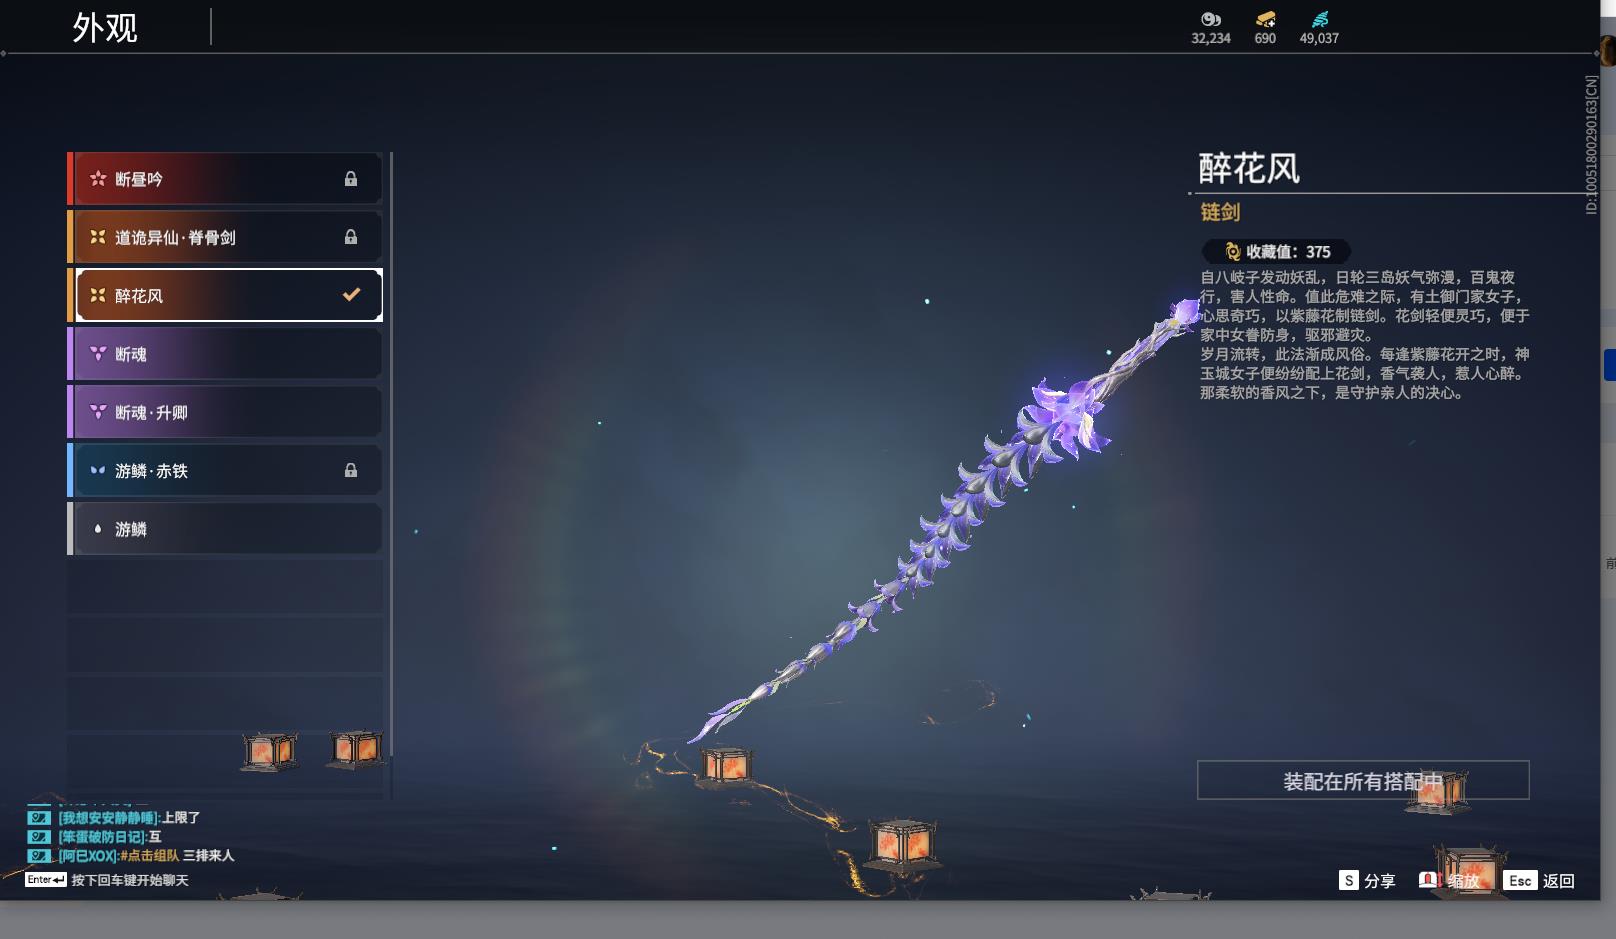Image resolution: width=1616 pixels, height=939 pixels.
Task: Open player name [笨蛋破防日记] in chat
Action: tap(103, 837)
